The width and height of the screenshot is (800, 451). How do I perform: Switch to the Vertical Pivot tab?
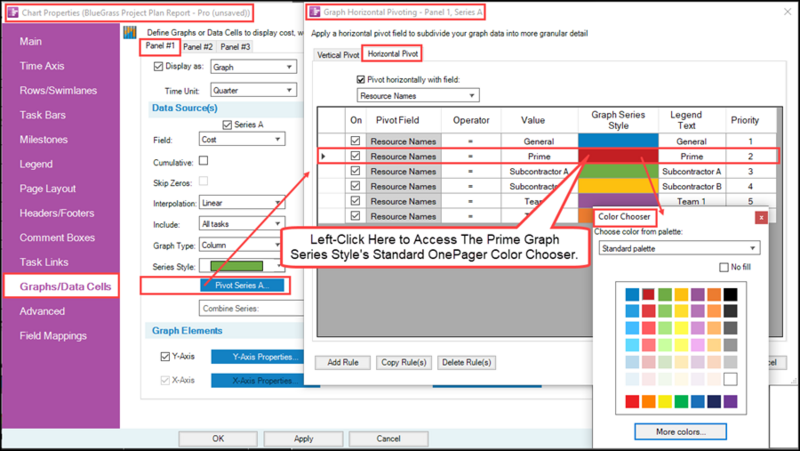tap(338, 55)
